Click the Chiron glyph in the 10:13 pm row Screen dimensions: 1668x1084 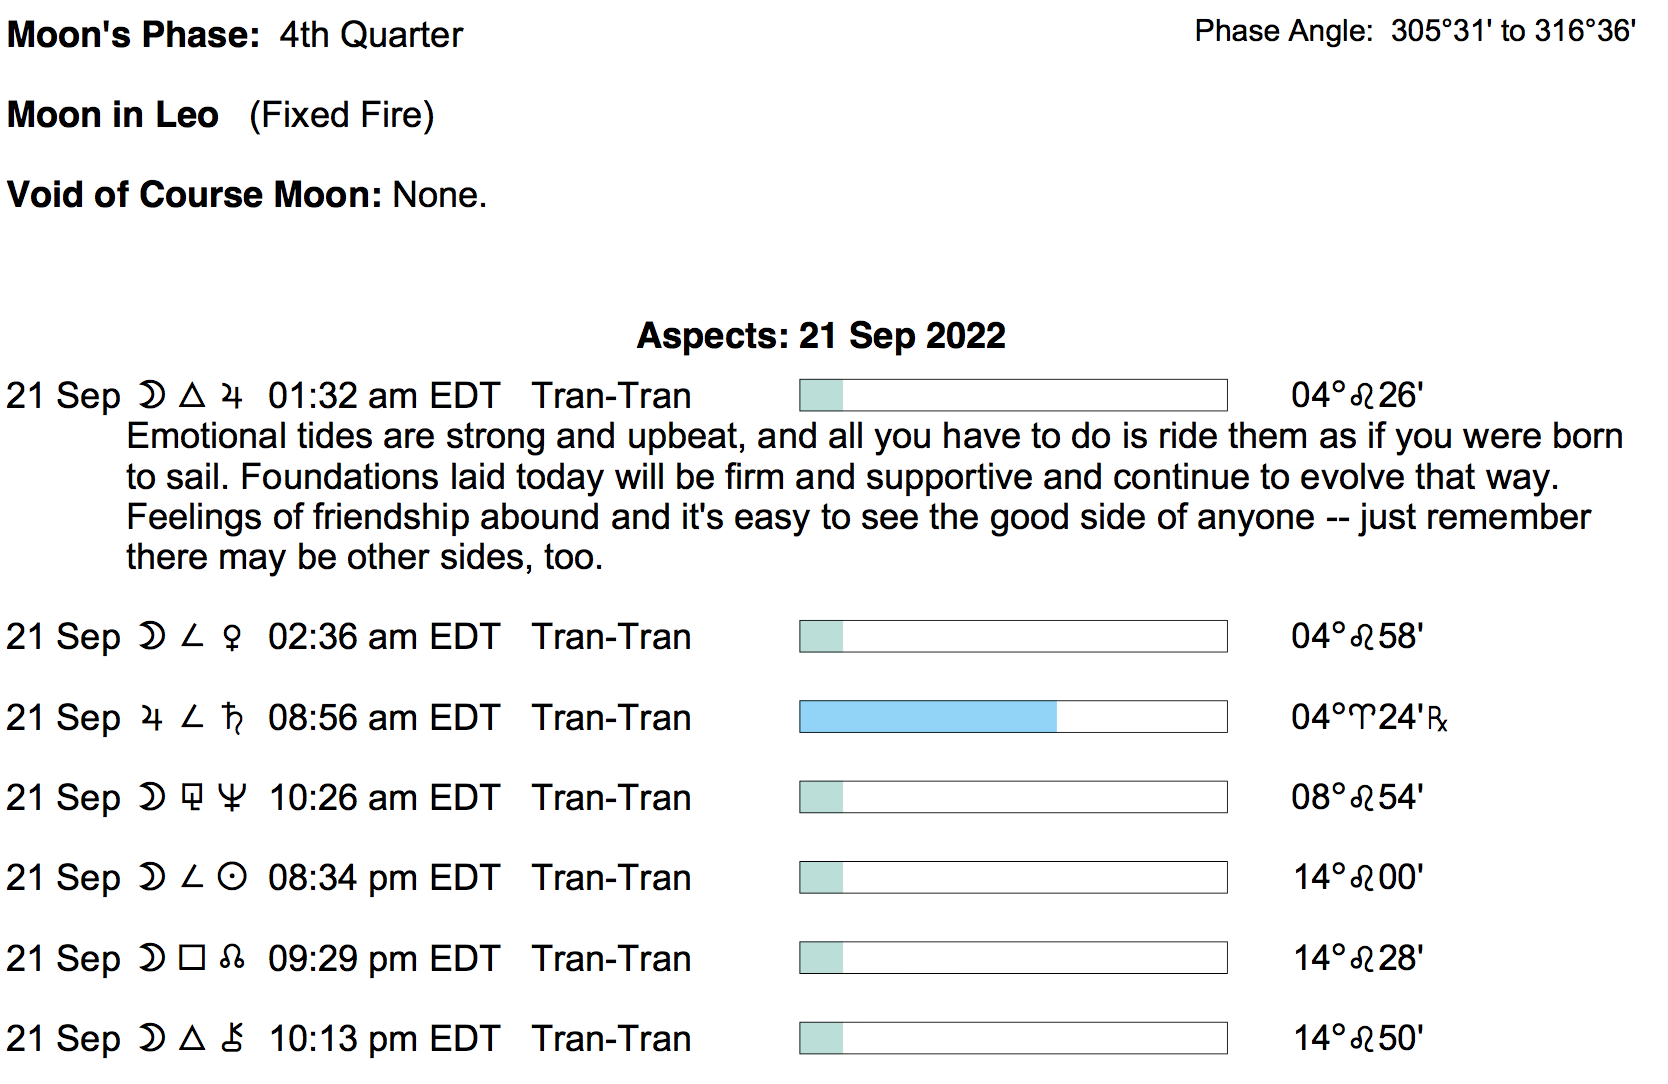coord(232,1038)
